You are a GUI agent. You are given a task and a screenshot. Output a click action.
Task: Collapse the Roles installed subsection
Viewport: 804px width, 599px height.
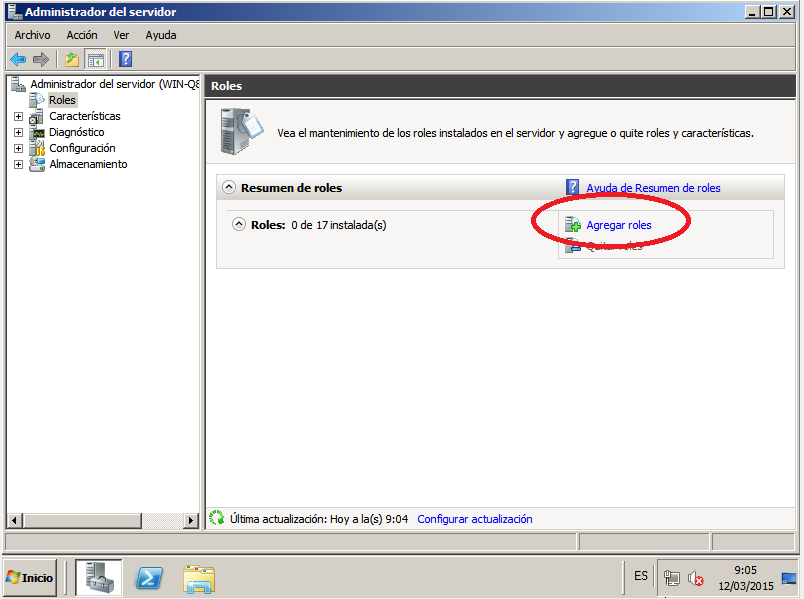pyautogui.click(x=238, y=224)
